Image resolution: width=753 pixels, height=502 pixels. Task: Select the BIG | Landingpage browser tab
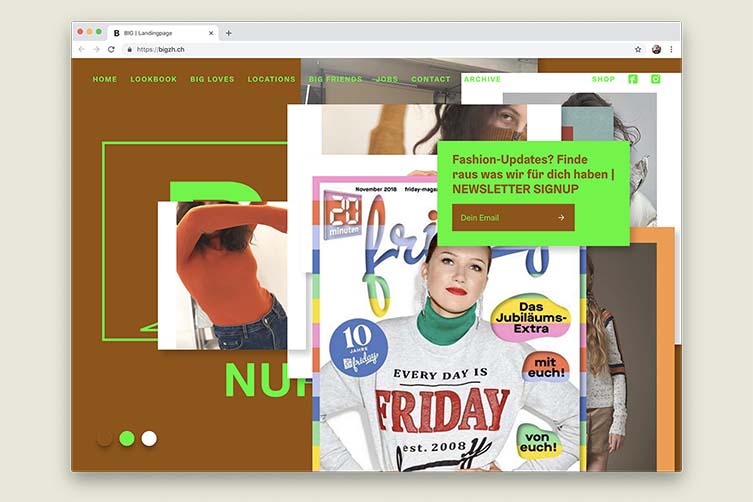[163, 33]
